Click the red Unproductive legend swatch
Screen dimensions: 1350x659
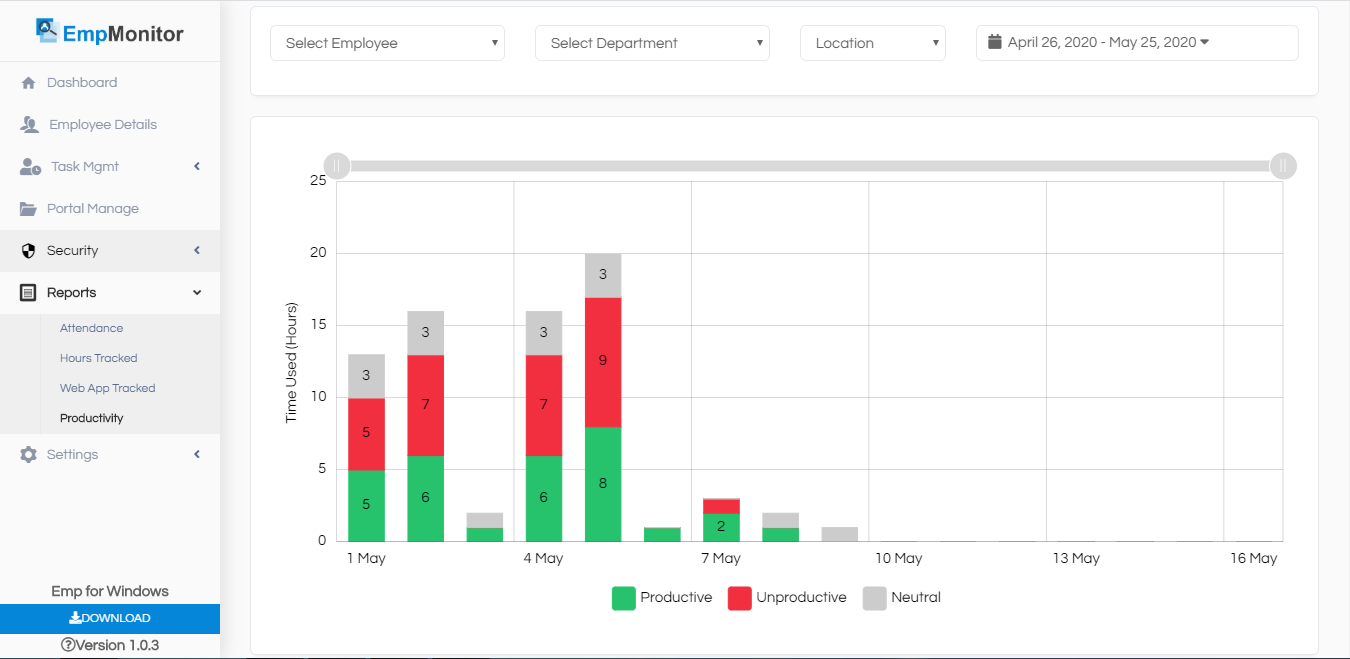[x=740, y=598]
